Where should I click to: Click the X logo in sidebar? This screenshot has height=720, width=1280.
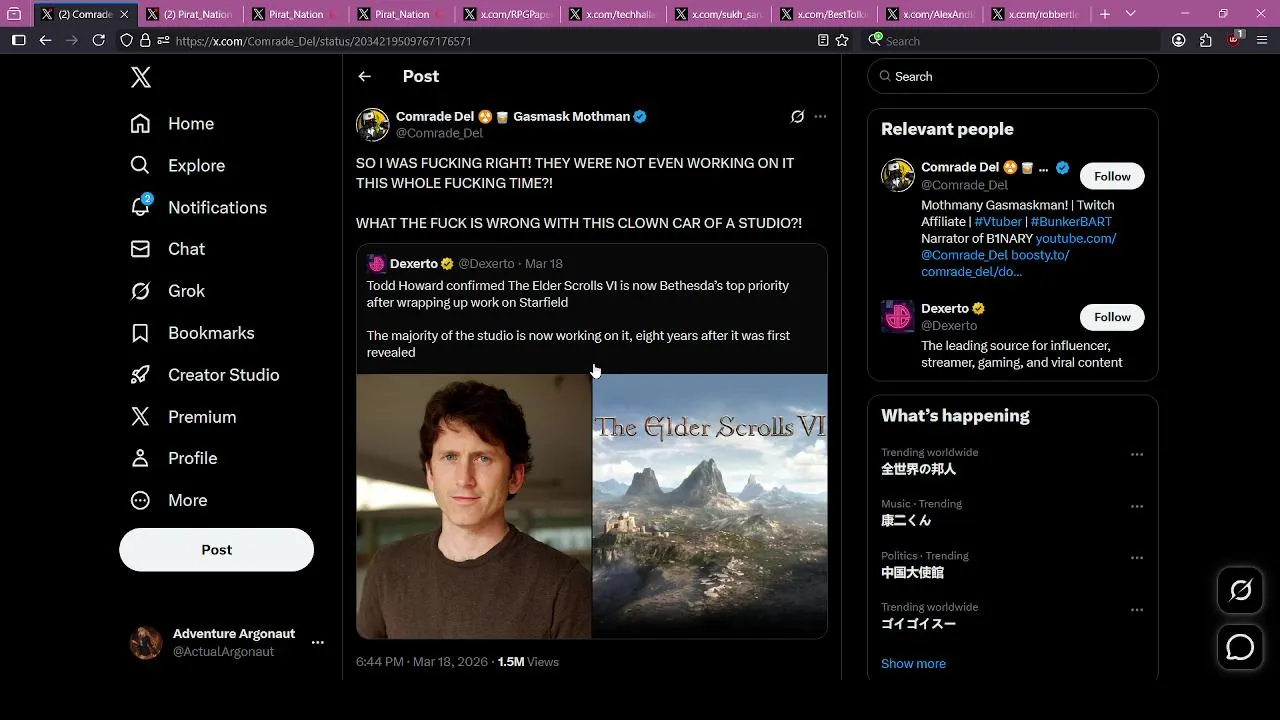[141, 77]
